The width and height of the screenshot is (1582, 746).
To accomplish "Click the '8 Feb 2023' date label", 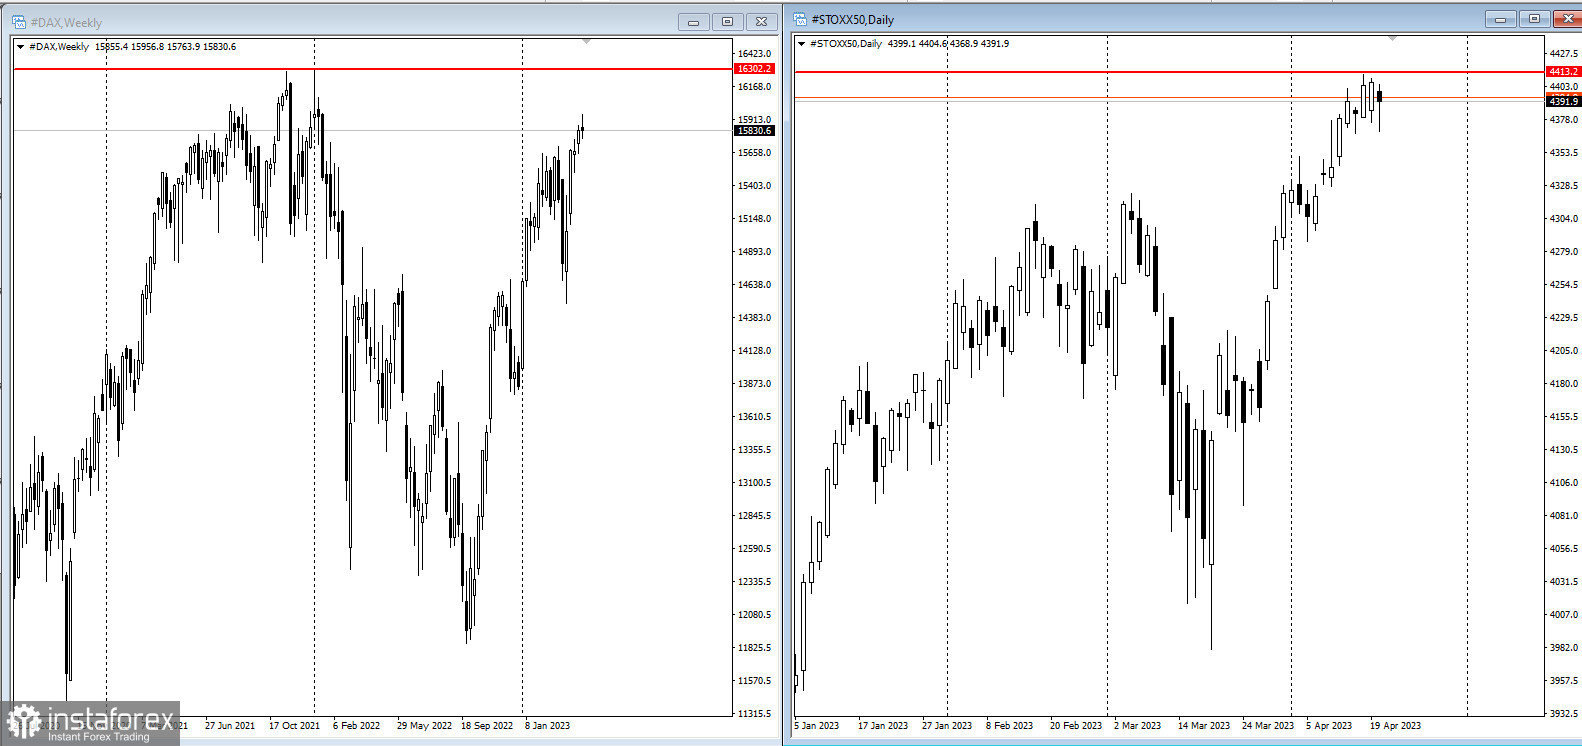I will 1009,726.
